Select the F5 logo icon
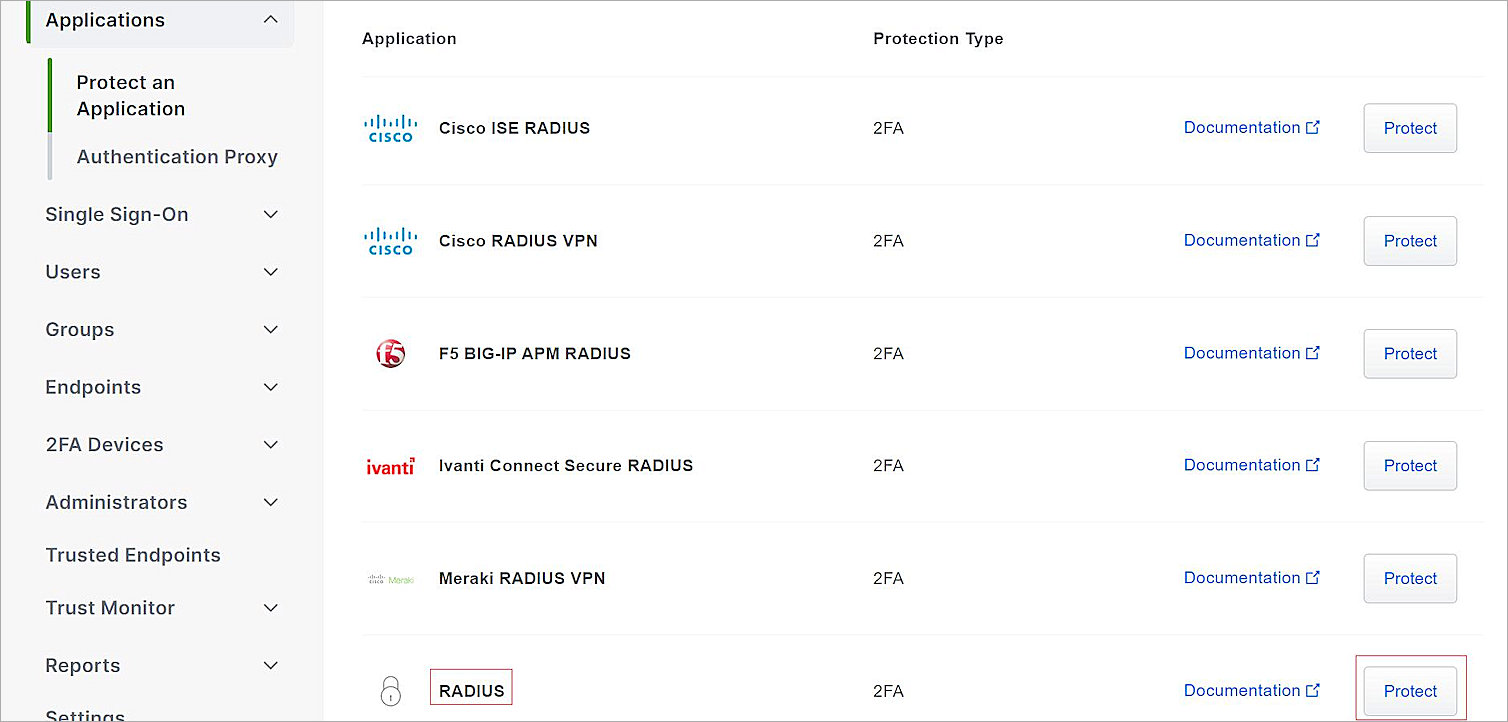Image resolution: width=1508 pixels, height=722 pixels. point(391,353)
